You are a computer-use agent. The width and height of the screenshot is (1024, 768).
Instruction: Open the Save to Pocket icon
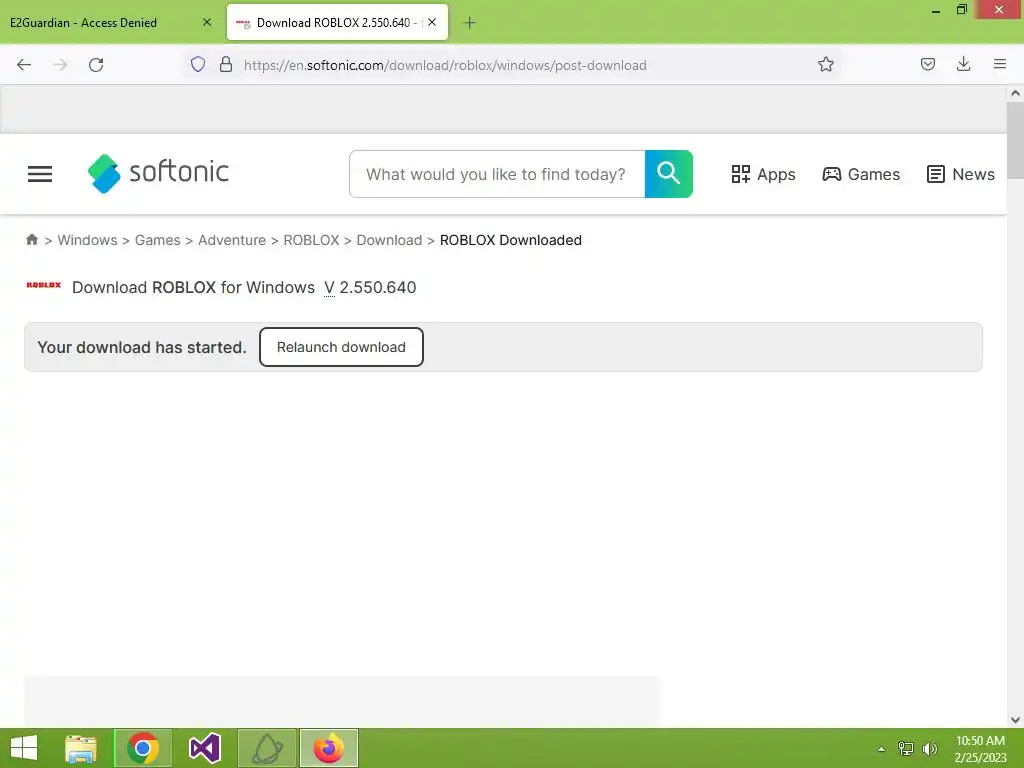click(927, 64)
